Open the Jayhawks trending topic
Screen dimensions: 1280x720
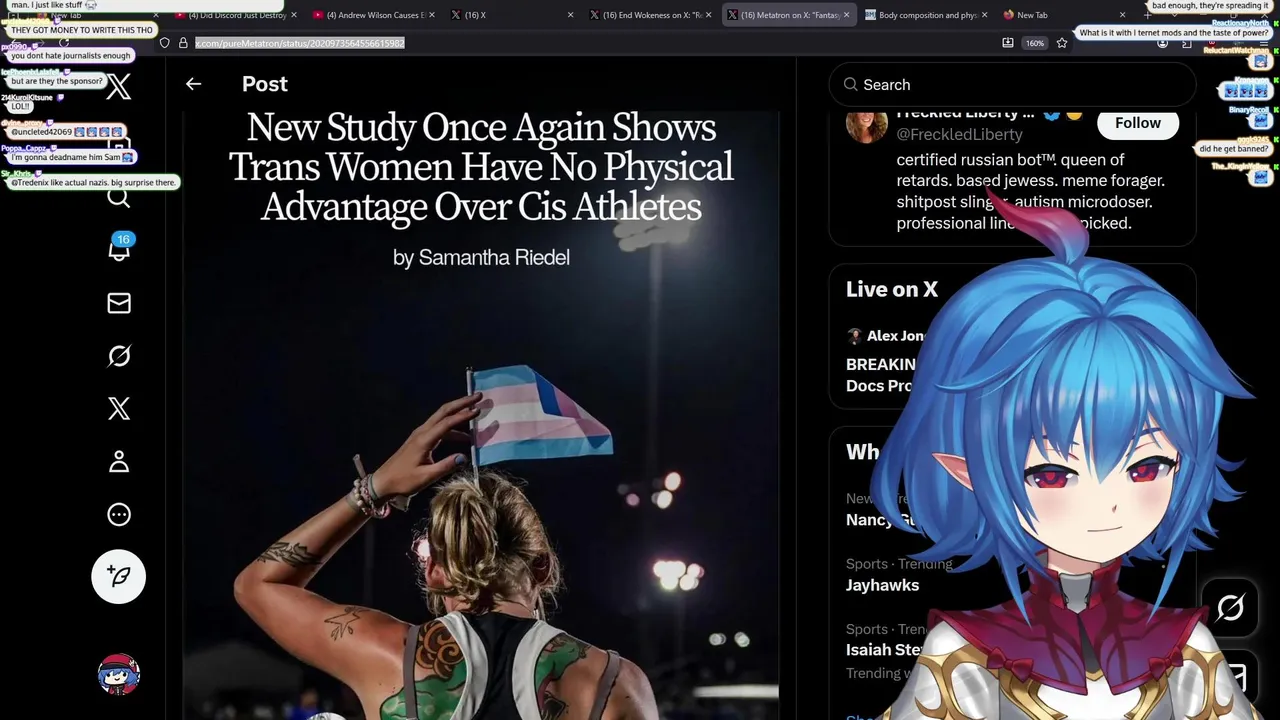pos(882,585)
